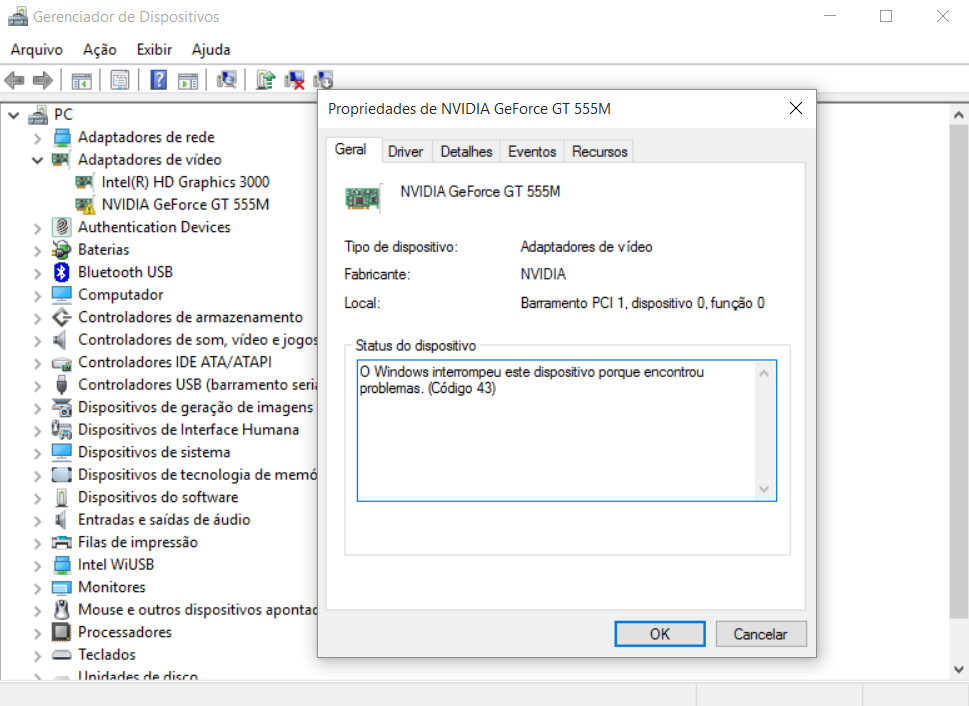Click the Intel(R) HD Graphics 3000 adapter icon
The height and width of the screenshot is (706, 969).
pyautogui.click(x=84, y=182)
